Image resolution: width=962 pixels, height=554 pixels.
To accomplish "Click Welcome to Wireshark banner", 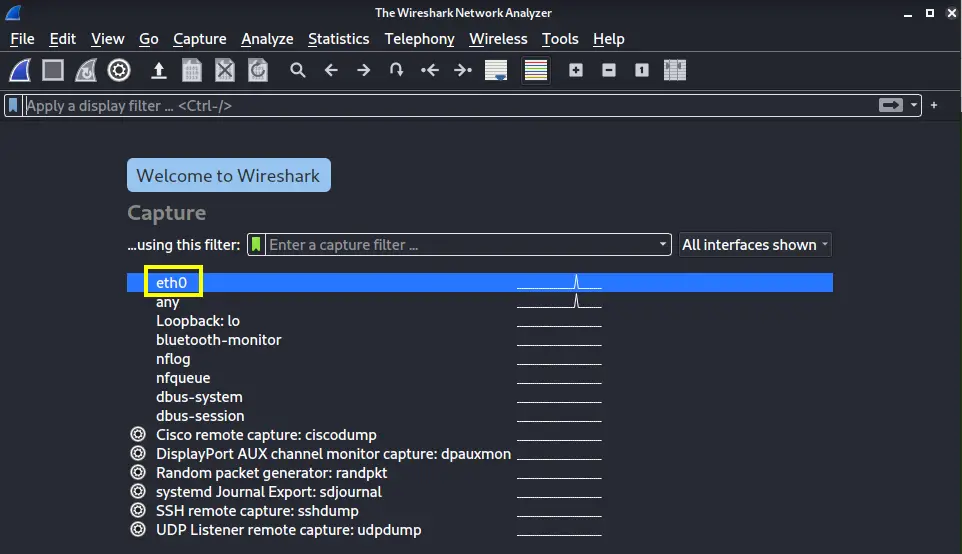I will pos(229,175).
